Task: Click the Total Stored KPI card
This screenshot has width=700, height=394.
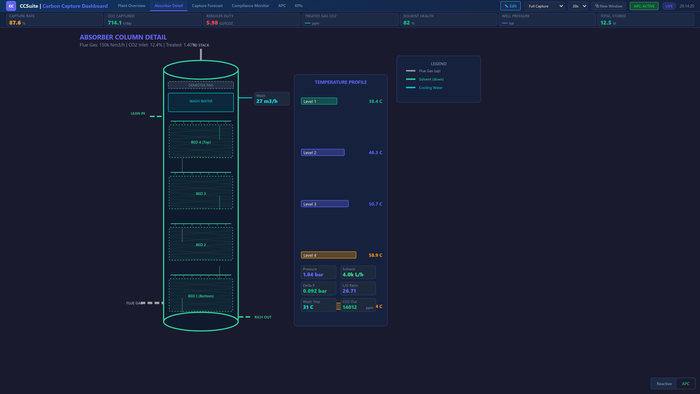Action: (x=646, y=20)
